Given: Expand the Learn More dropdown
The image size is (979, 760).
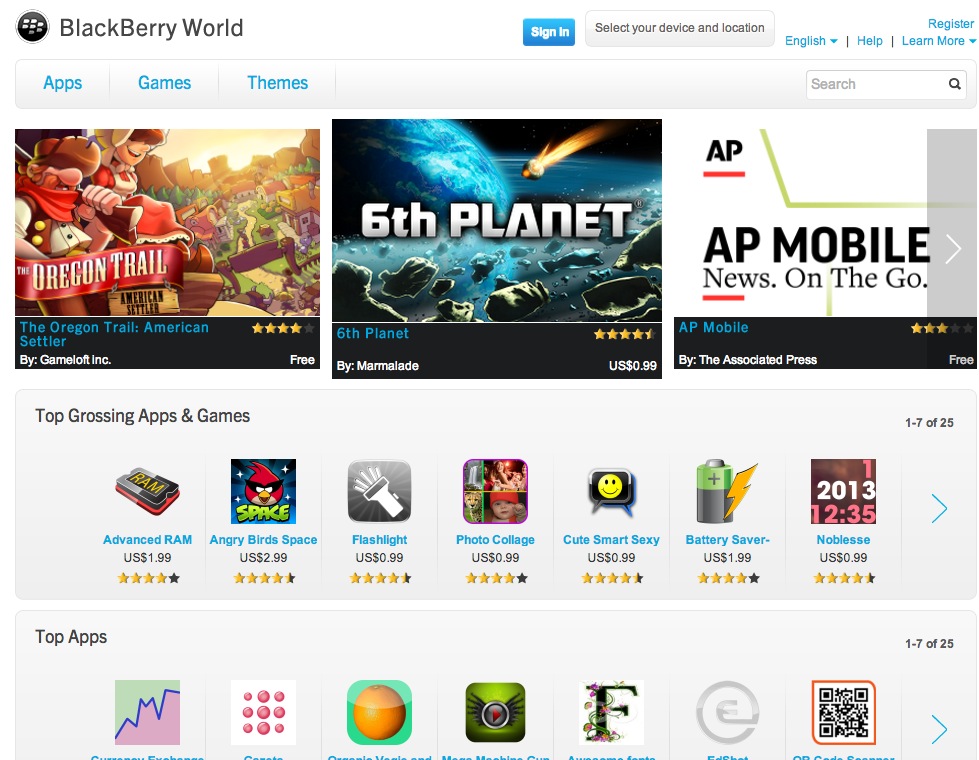Looking at the screenshot, I should 938,41.
